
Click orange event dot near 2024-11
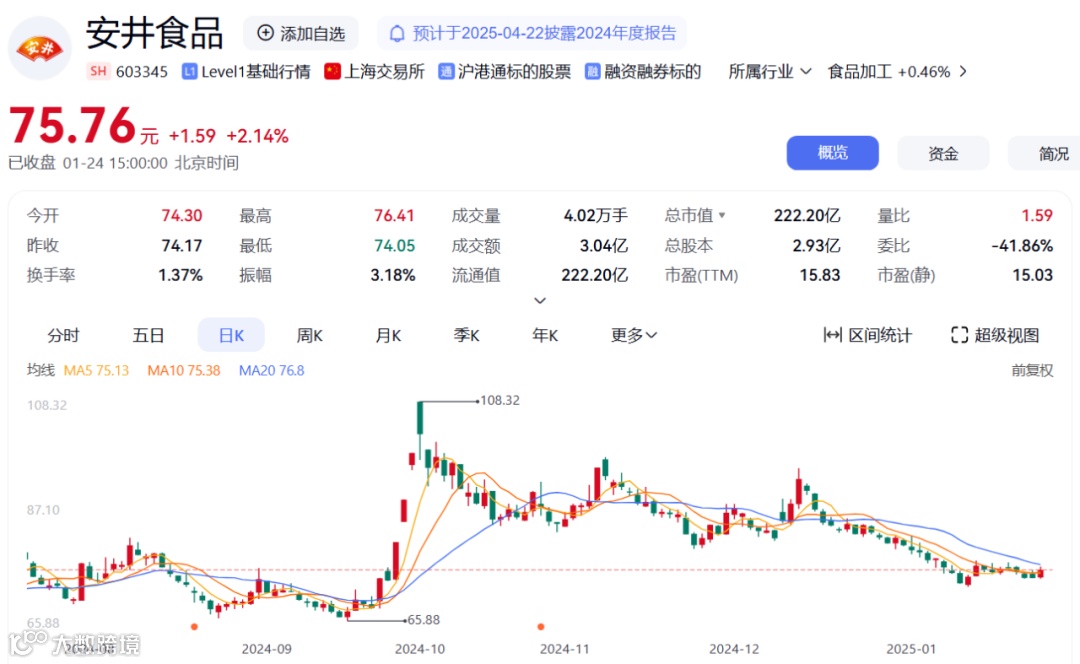pos(541,627)
